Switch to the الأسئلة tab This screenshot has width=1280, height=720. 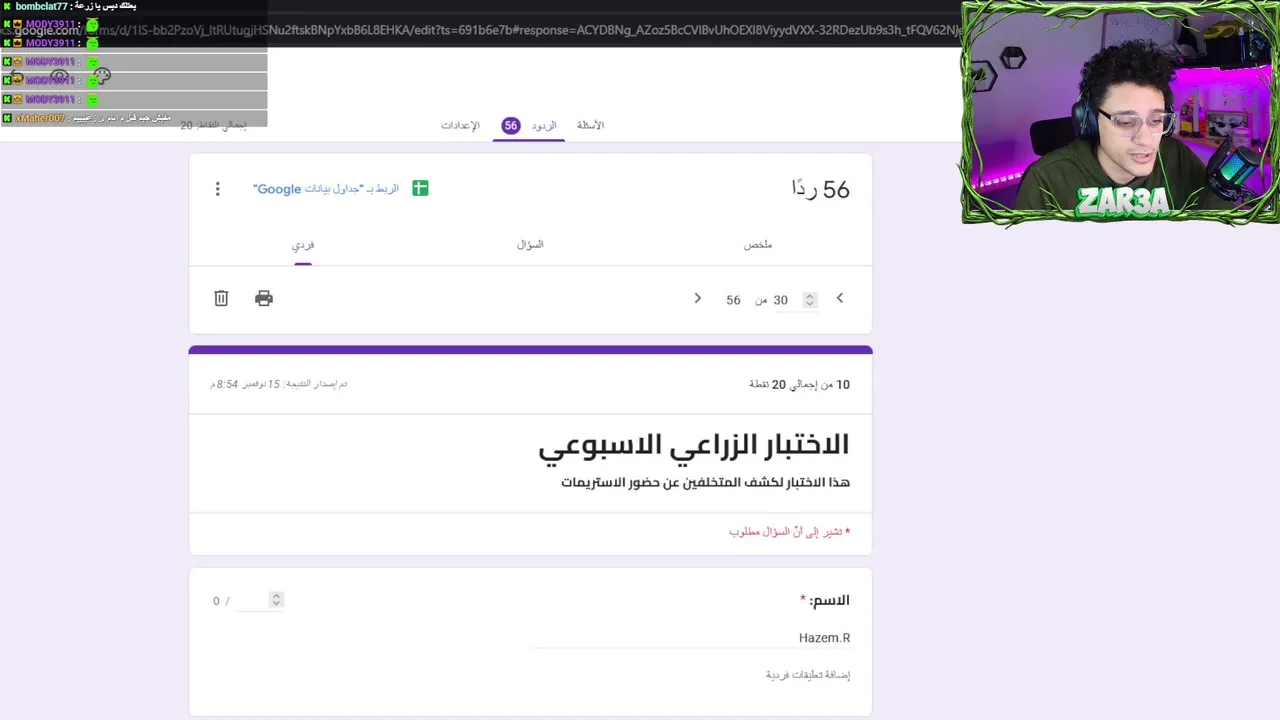tap(591, 125)
